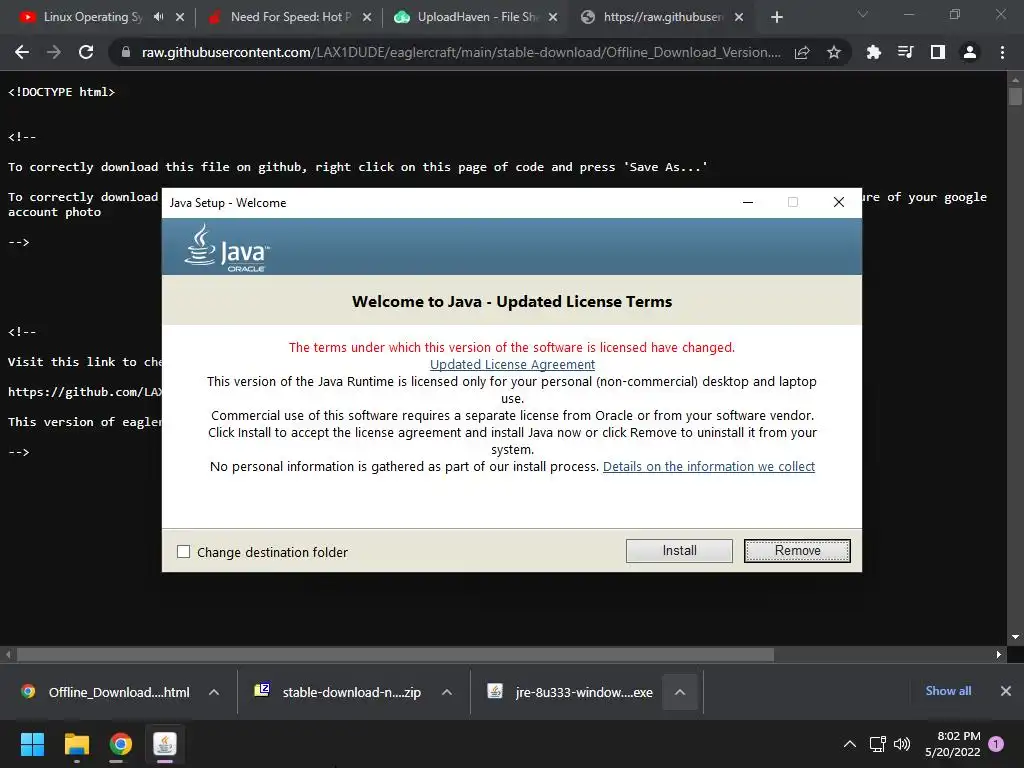This screenshot has height=768, width=1024.
Task: Select Java installer taskbar icon
Action: pos(165,744)
